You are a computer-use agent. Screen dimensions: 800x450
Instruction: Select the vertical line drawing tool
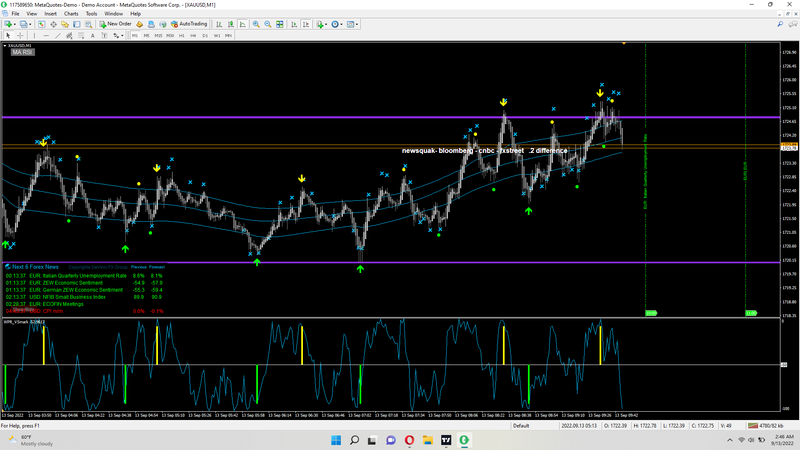coord(33,35)
